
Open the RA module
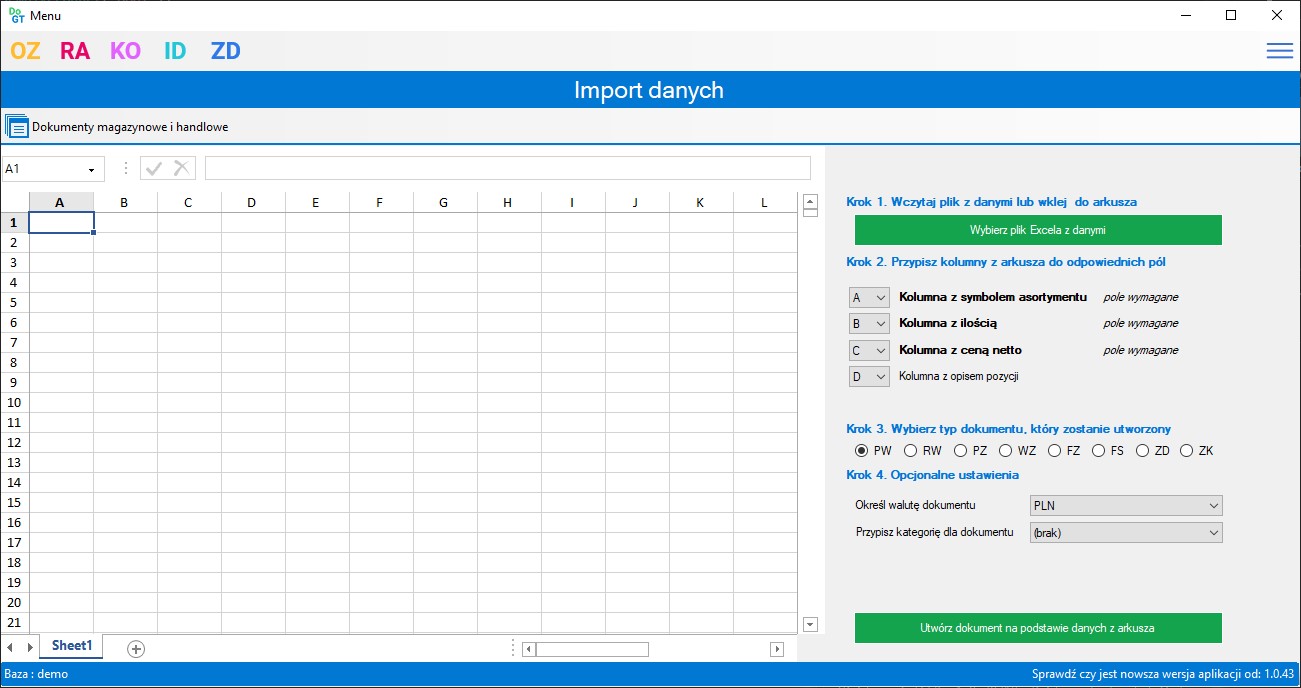point(75,51)
